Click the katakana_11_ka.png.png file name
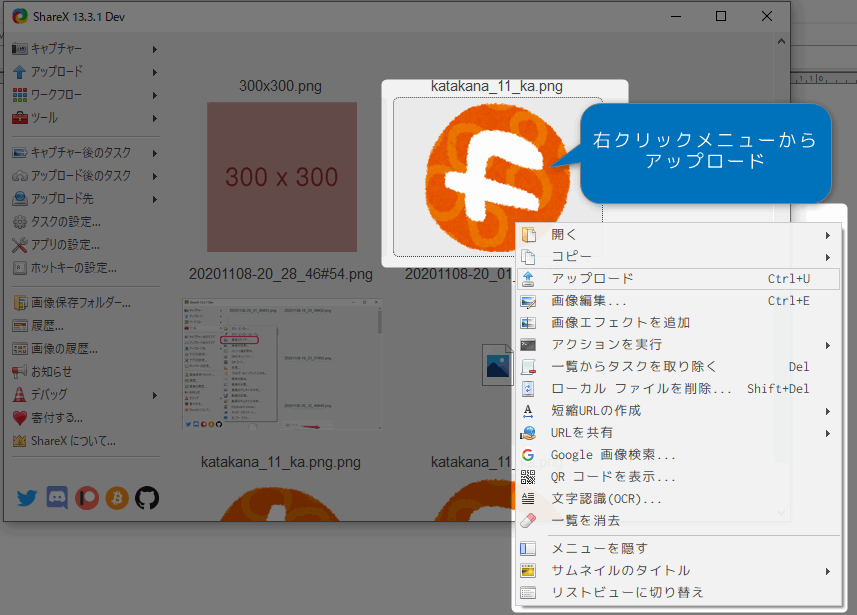The width and height of the screenshot is (857, 615). [x=281, y=462]
